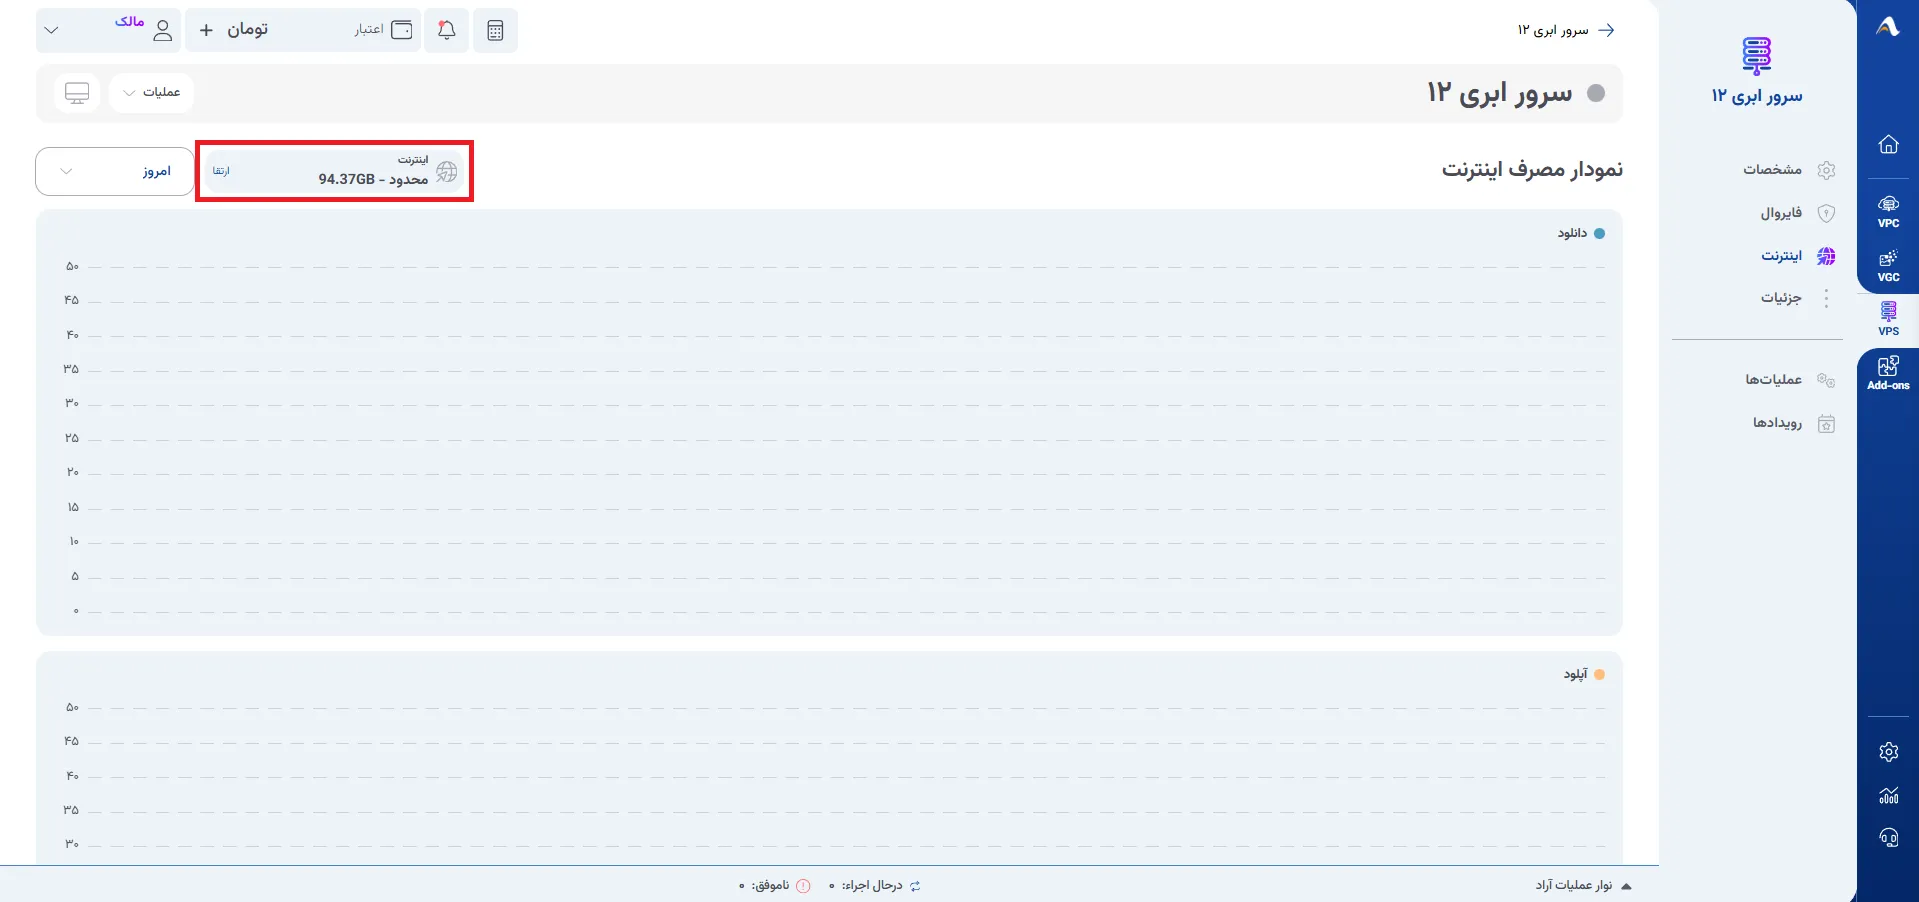Open settings gear in the blue sidebar
Viewport: 1919px width, 902px height.
1888,752
